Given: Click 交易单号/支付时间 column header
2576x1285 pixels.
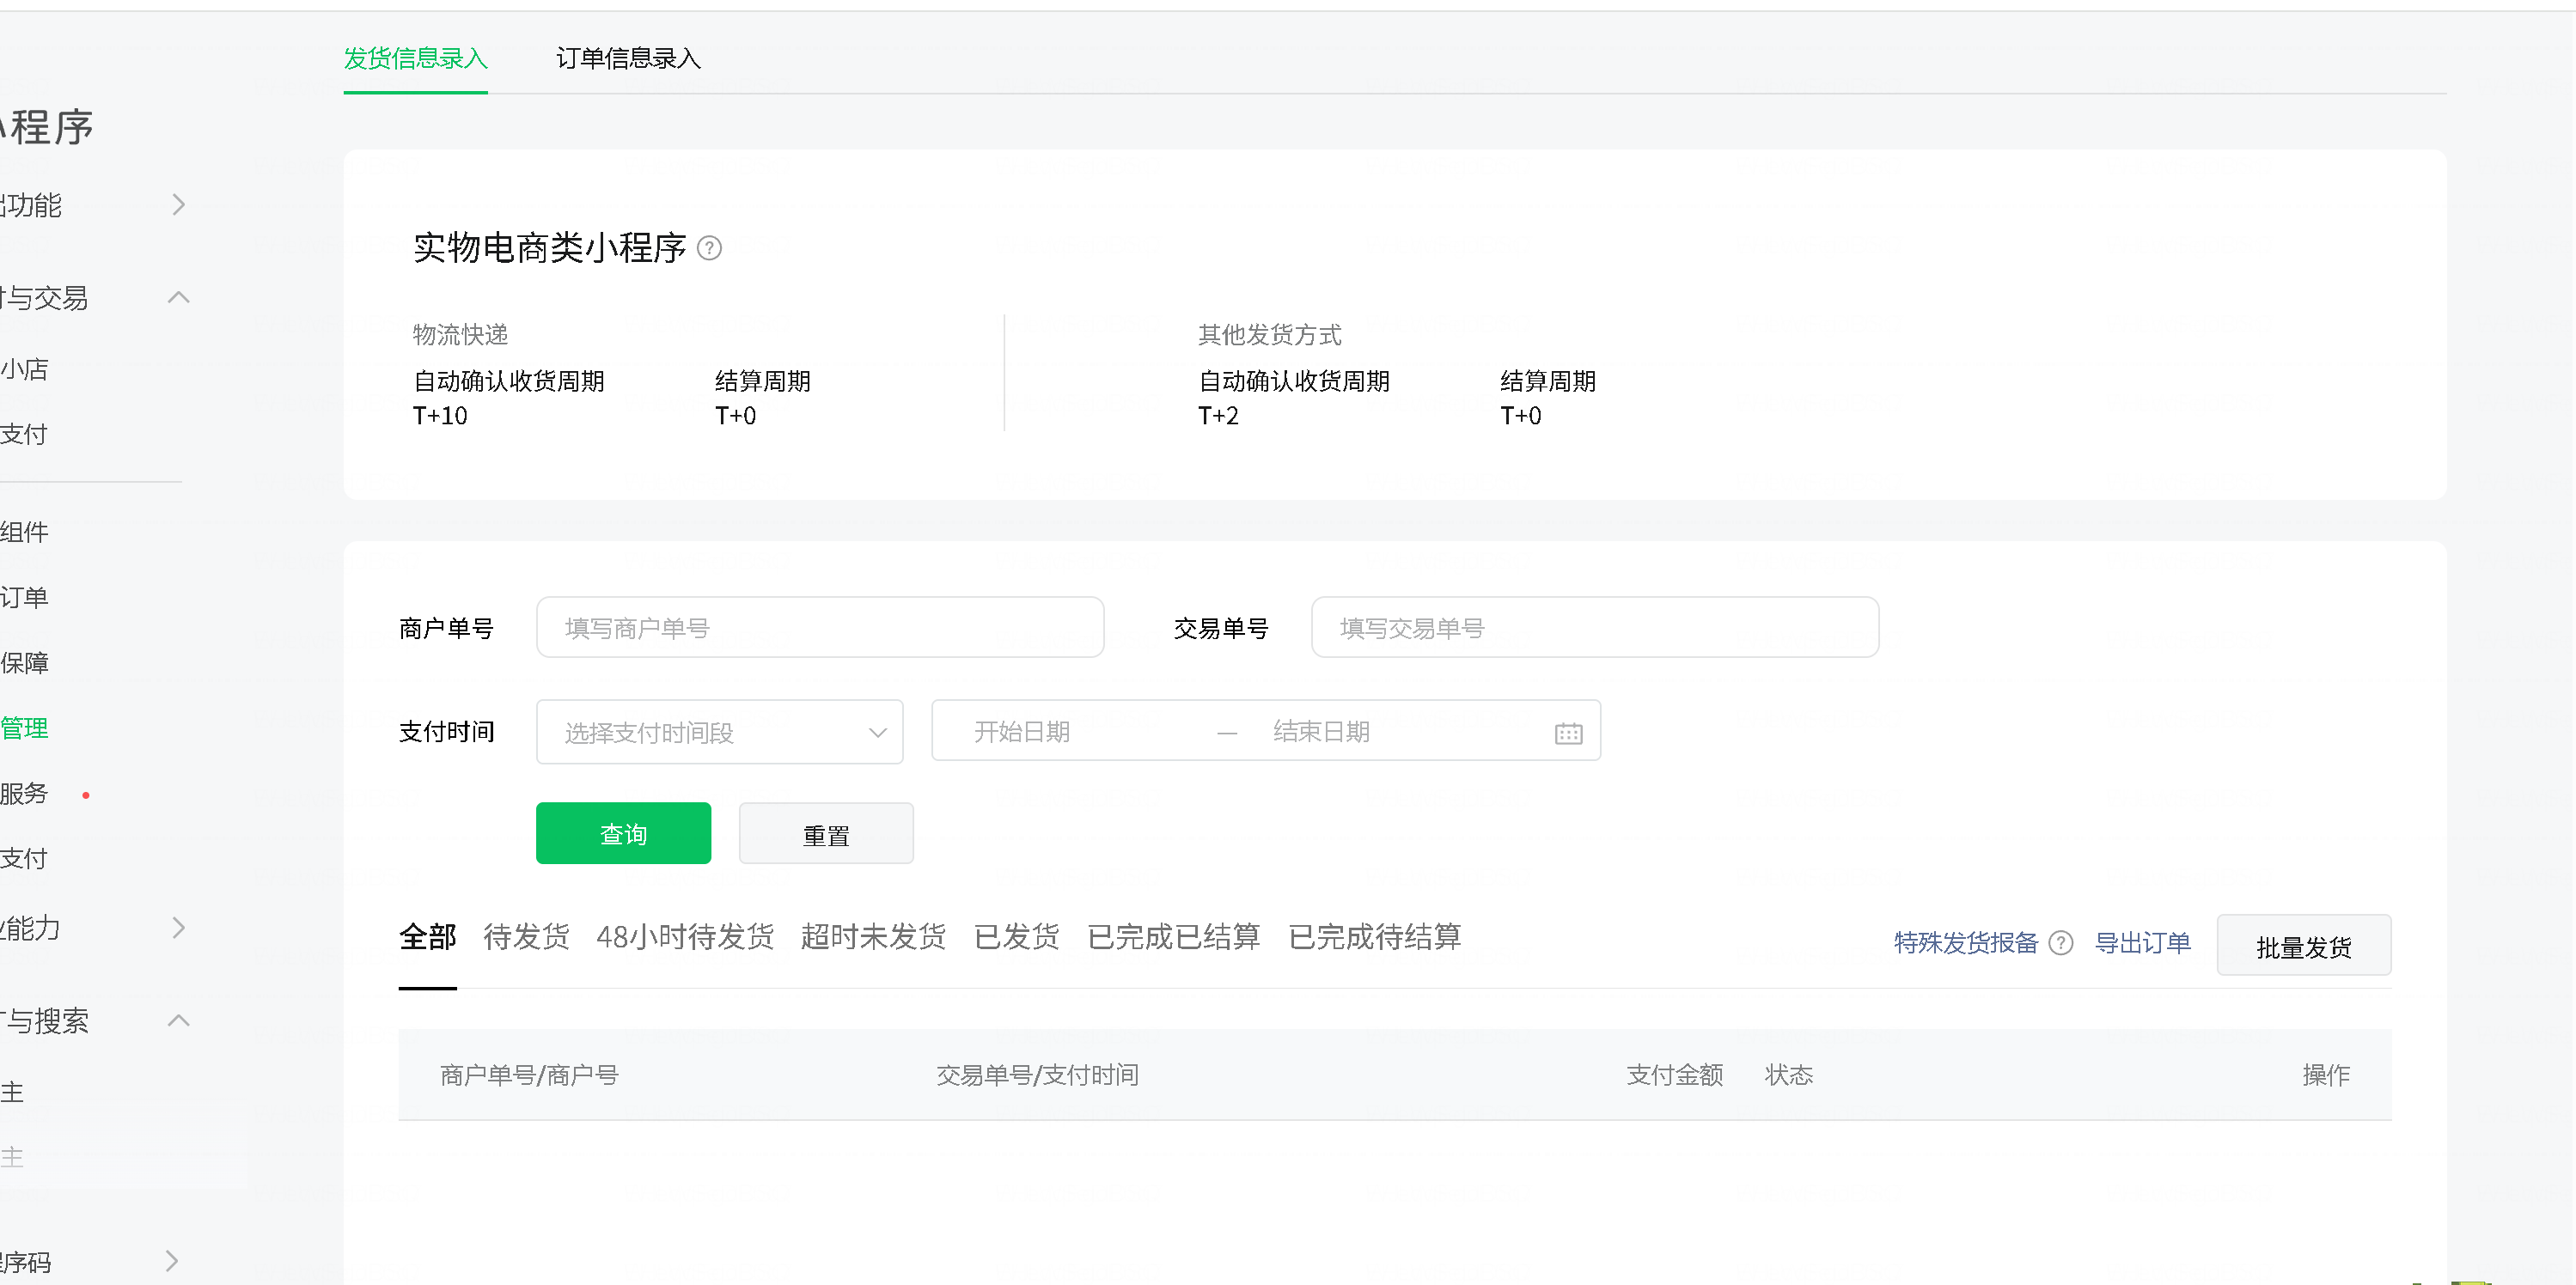Looking at the screenshot, I should click(x=1037, y=1075).
